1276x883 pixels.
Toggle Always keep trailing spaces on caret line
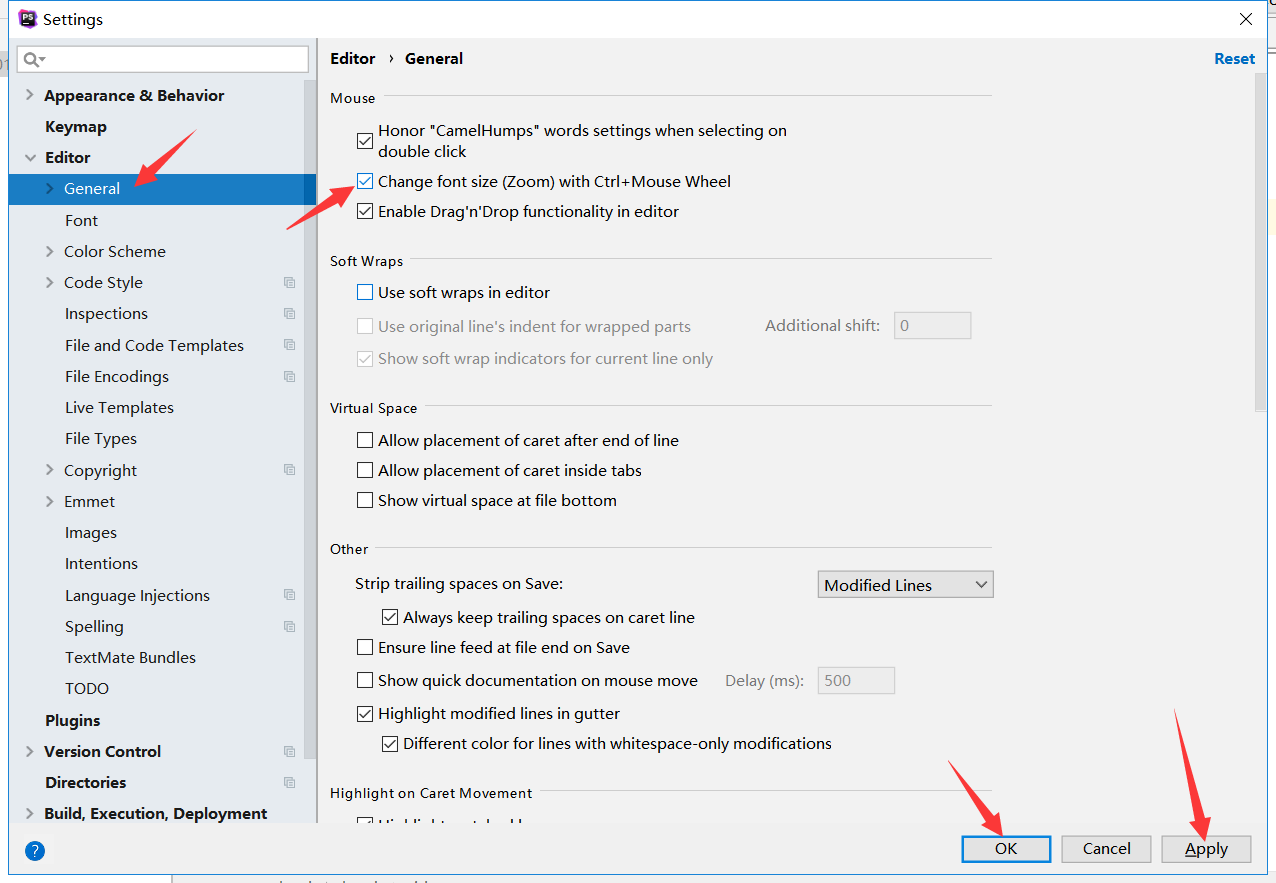pyautogui.click(x=390, y=618)
